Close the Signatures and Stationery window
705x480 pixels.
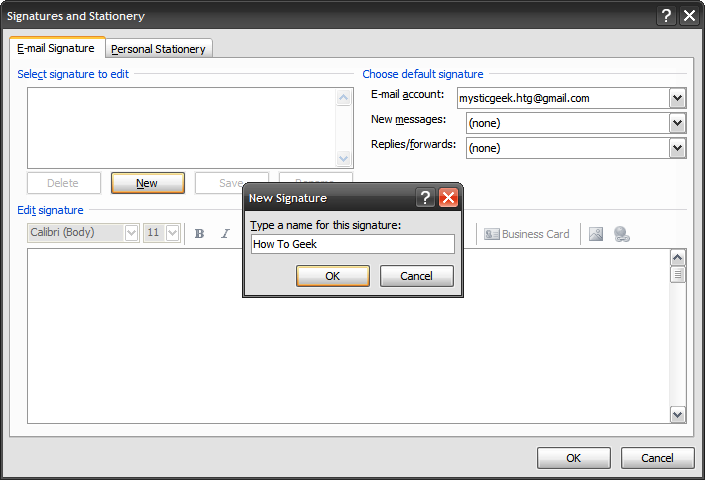[689, 16]
